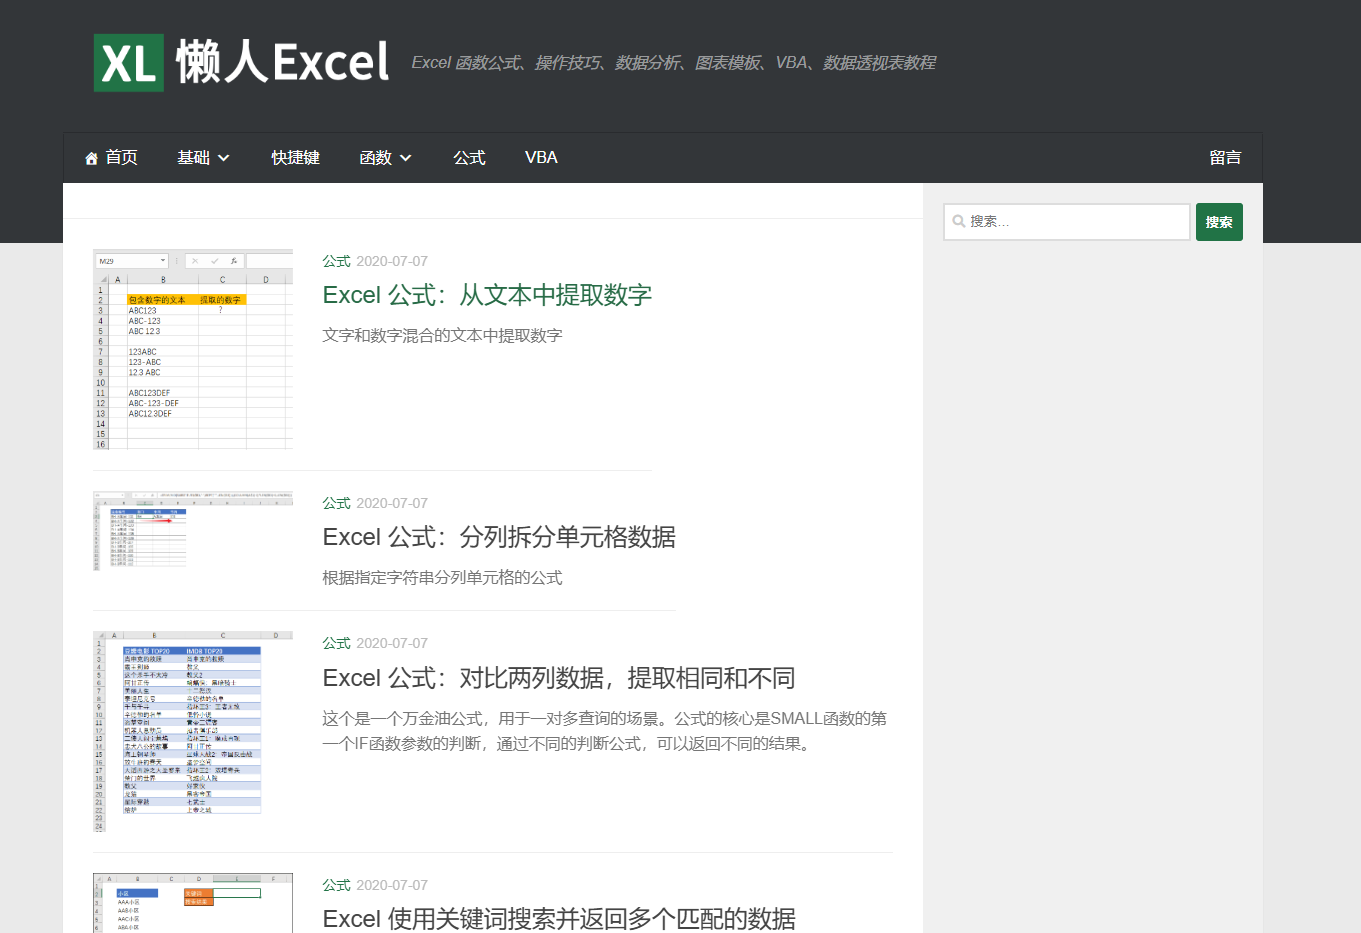
Task: Open the VBA menu item
Action: coord(541,158)
